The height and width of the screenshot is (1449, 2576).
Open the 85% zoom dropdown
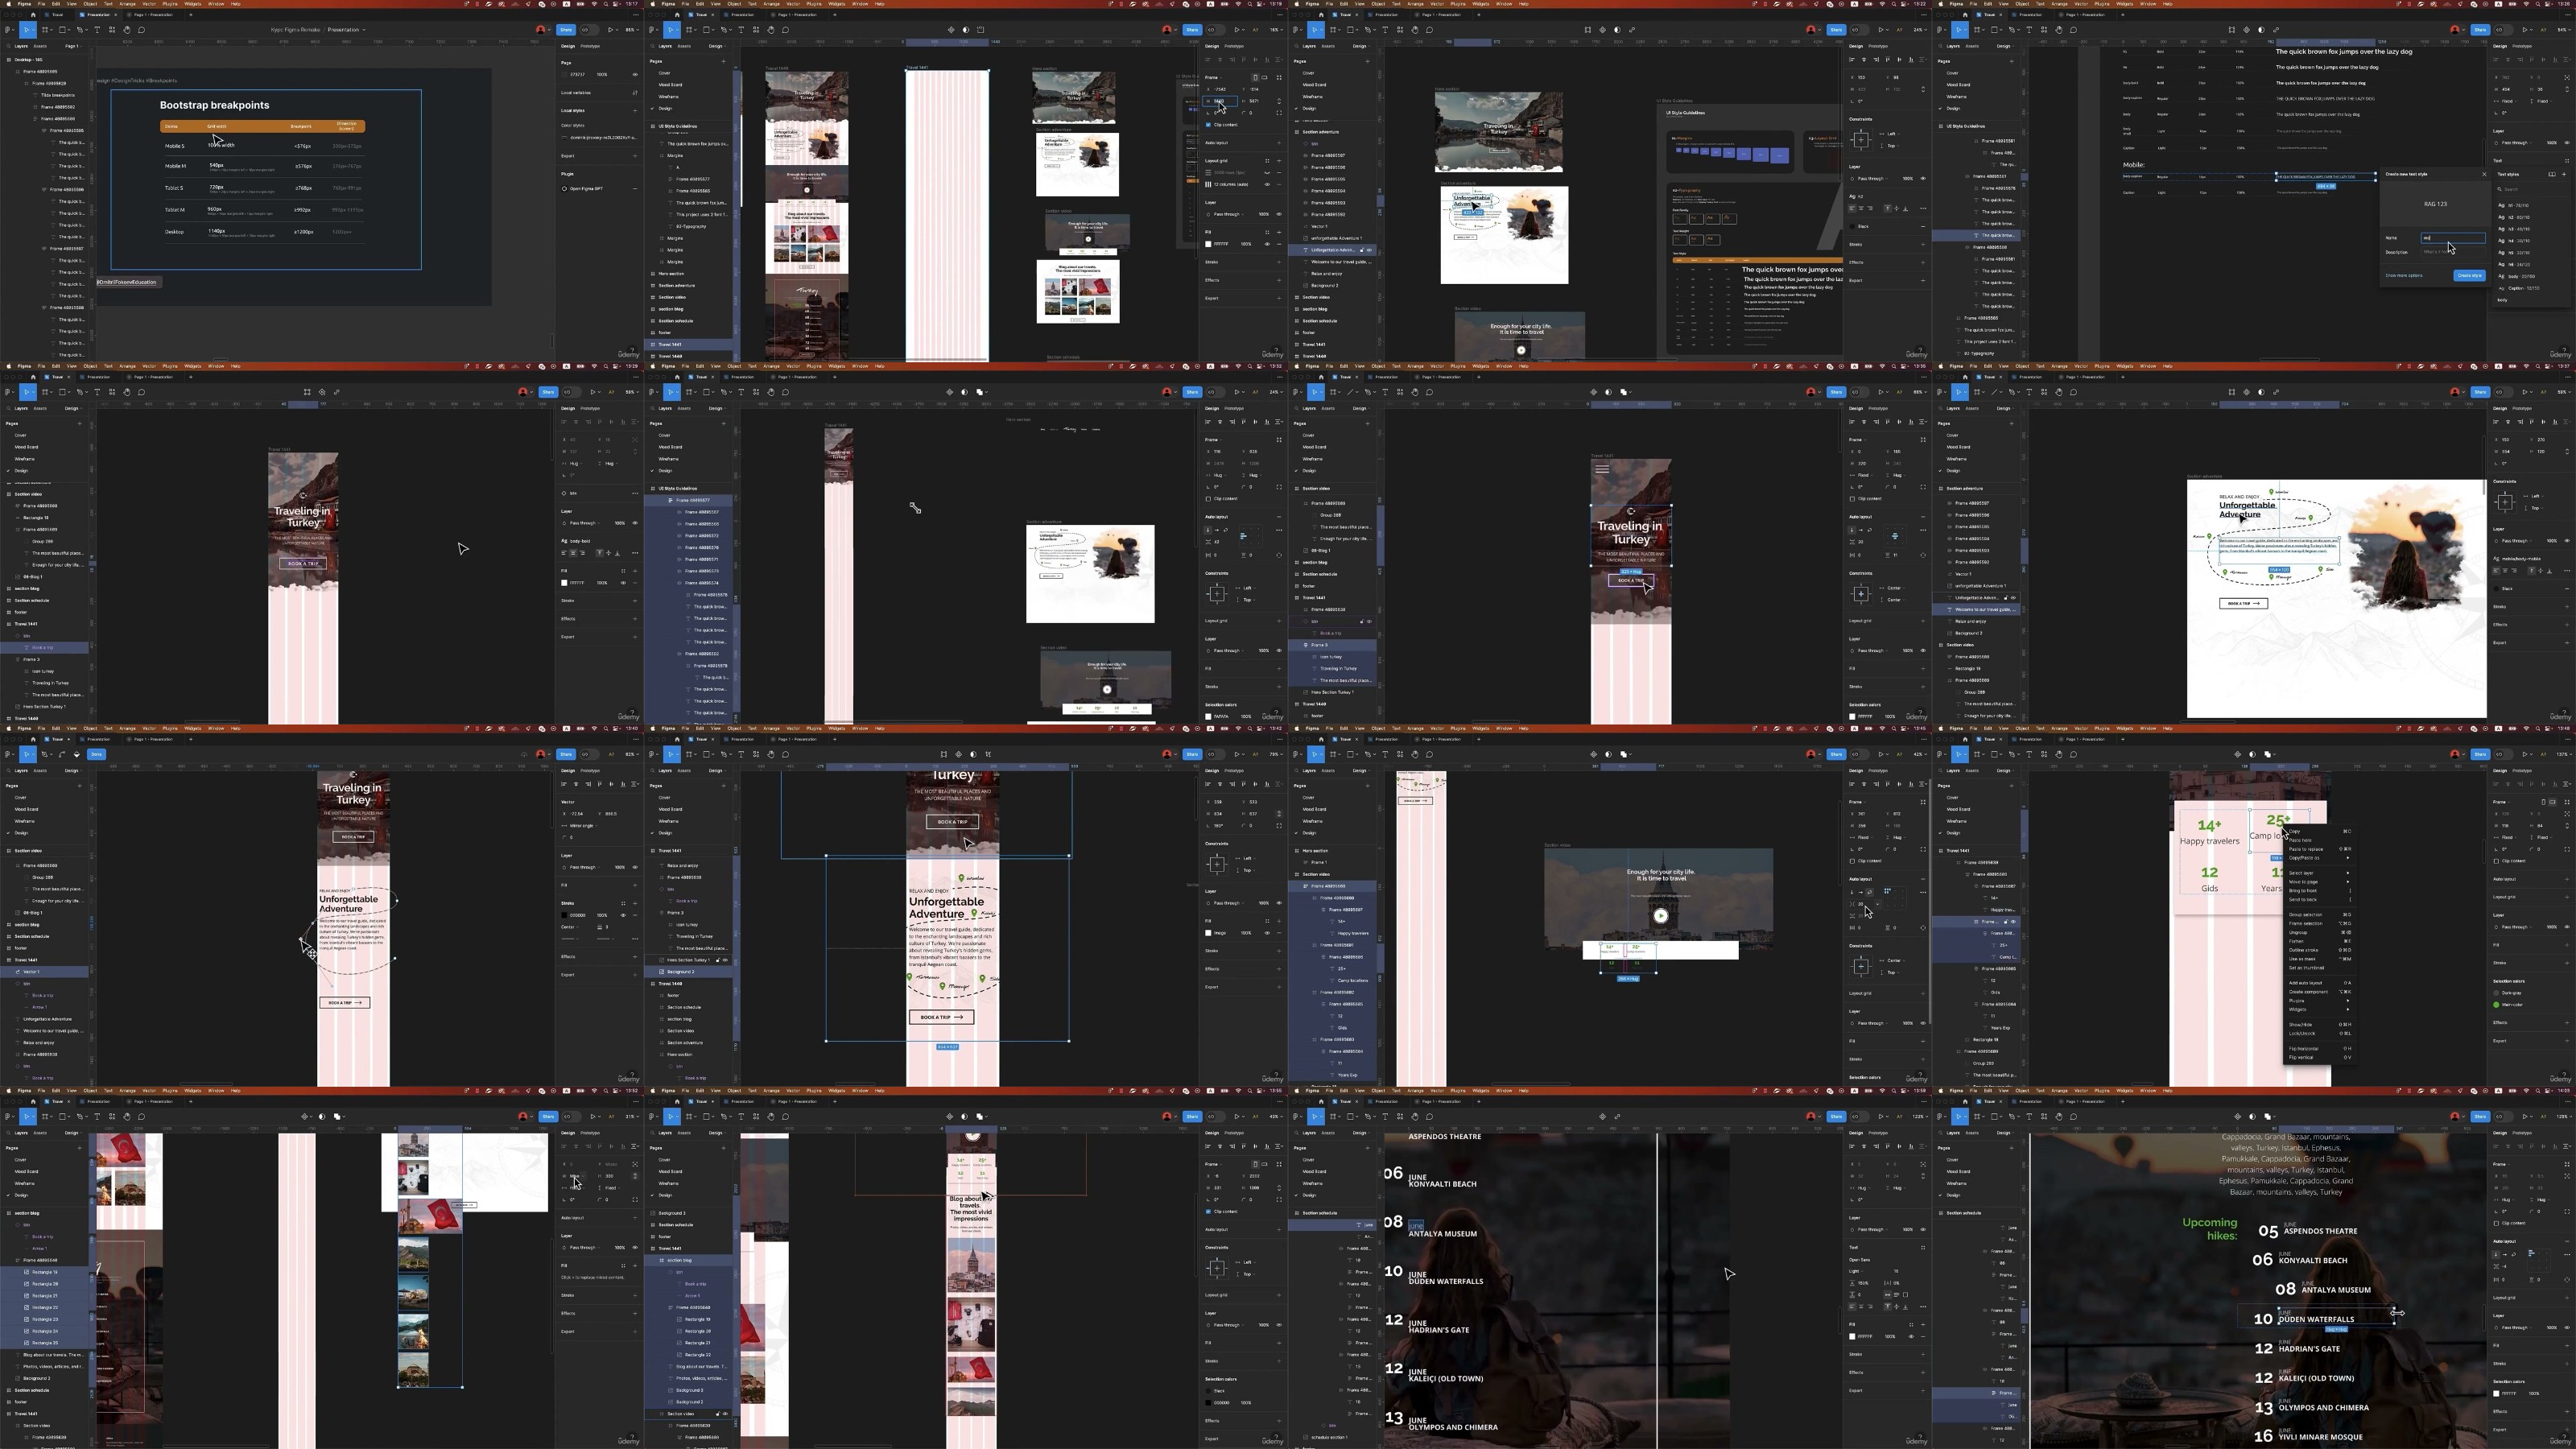pos(633,30)
